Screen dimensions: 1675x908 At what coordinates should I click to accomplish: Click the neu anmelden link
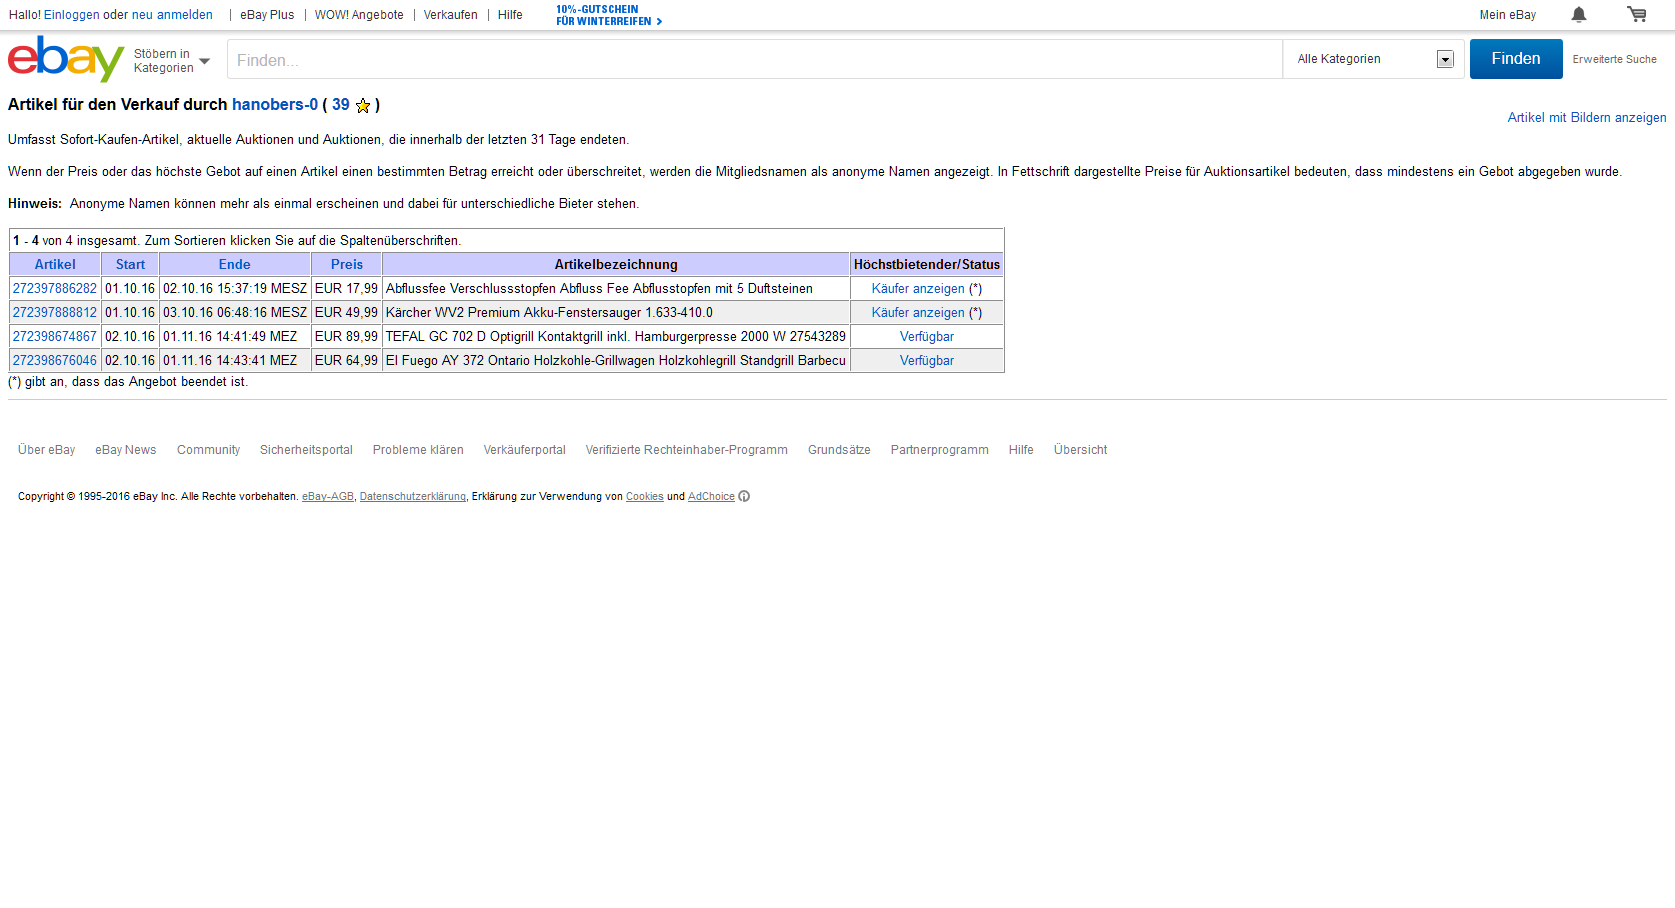(x=172, y=15)
